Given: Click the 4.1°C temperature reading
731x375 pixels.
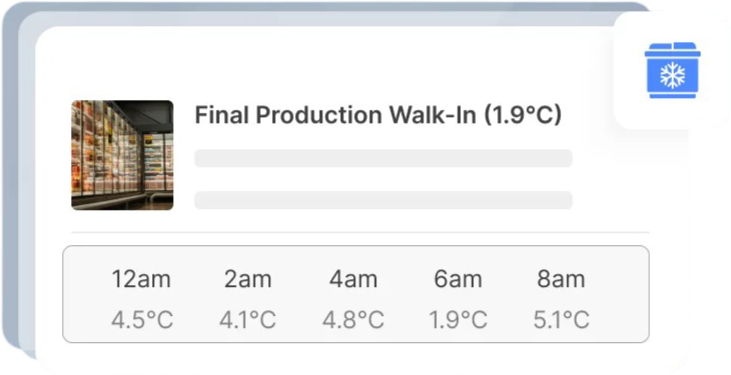Looking at the screenshot, I should pos(248,320).
